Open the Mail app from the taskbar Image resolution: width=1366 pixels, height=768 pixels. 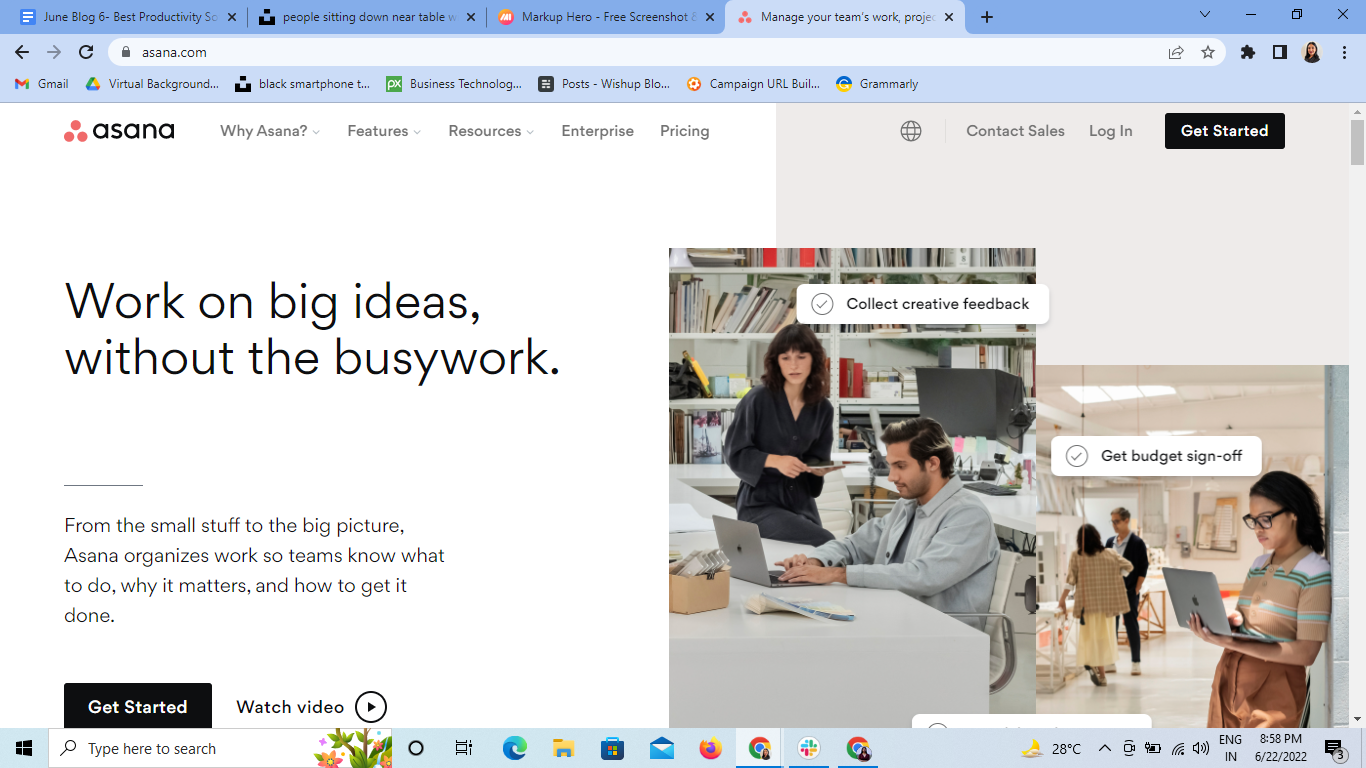(x=661, y=748)
